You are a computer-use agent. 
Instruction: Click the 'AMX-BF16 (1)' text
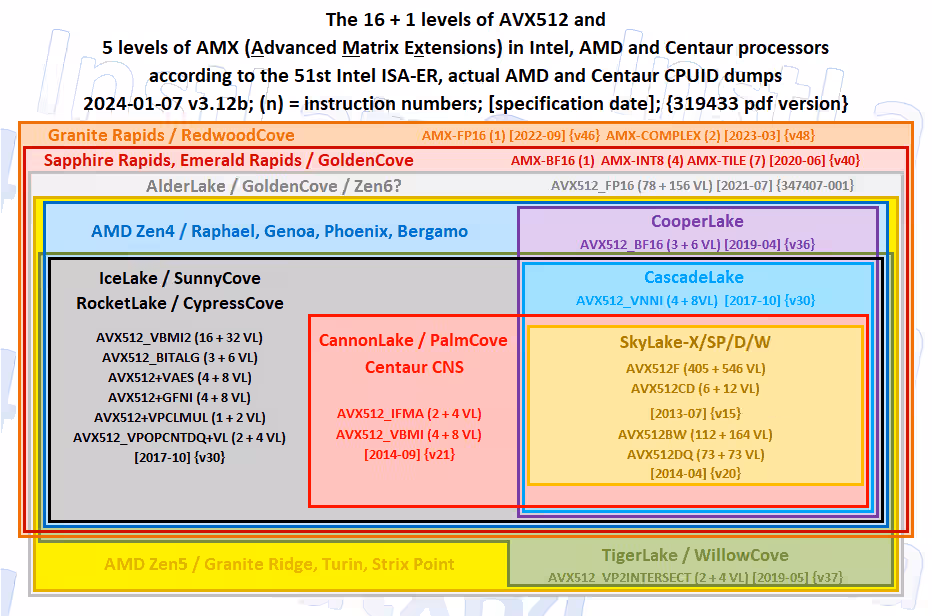coord(552,161)
